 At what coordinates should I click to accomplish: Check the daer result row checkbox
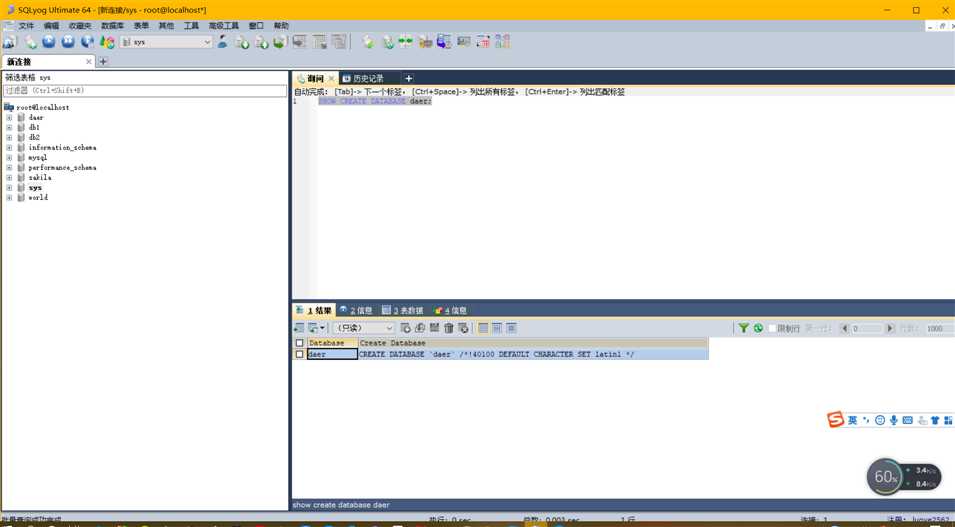click(x=299, y=354)
